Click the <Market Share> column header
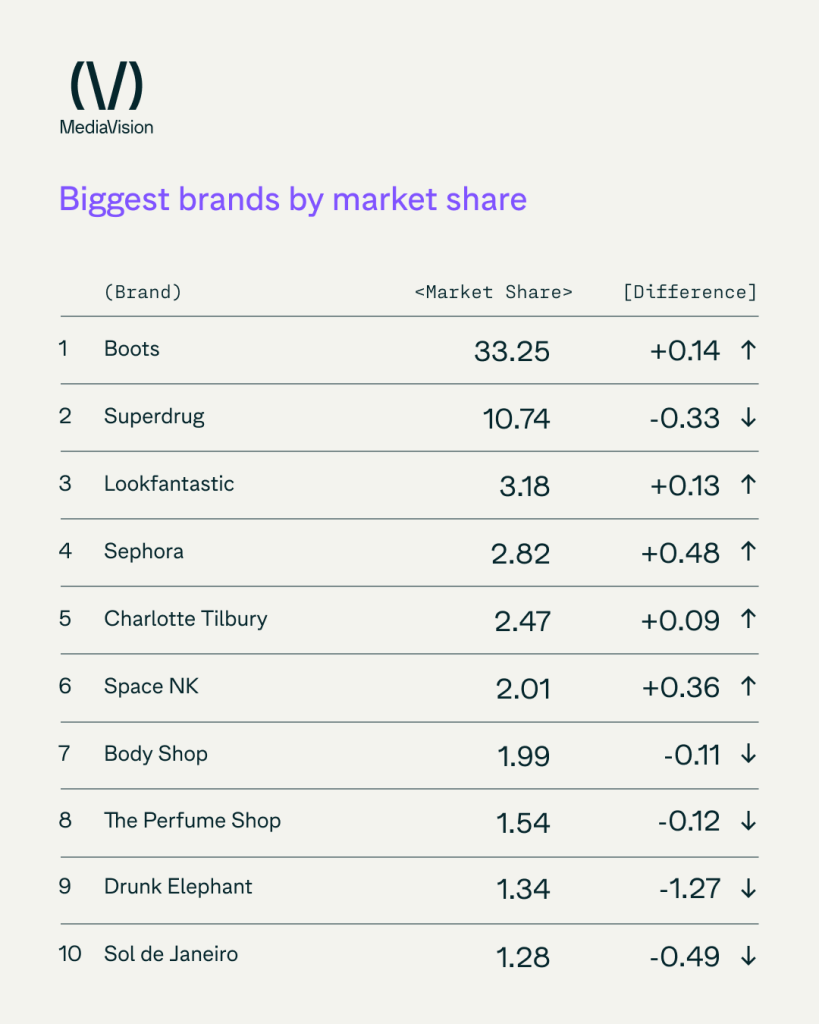 [x=493, y=292]
